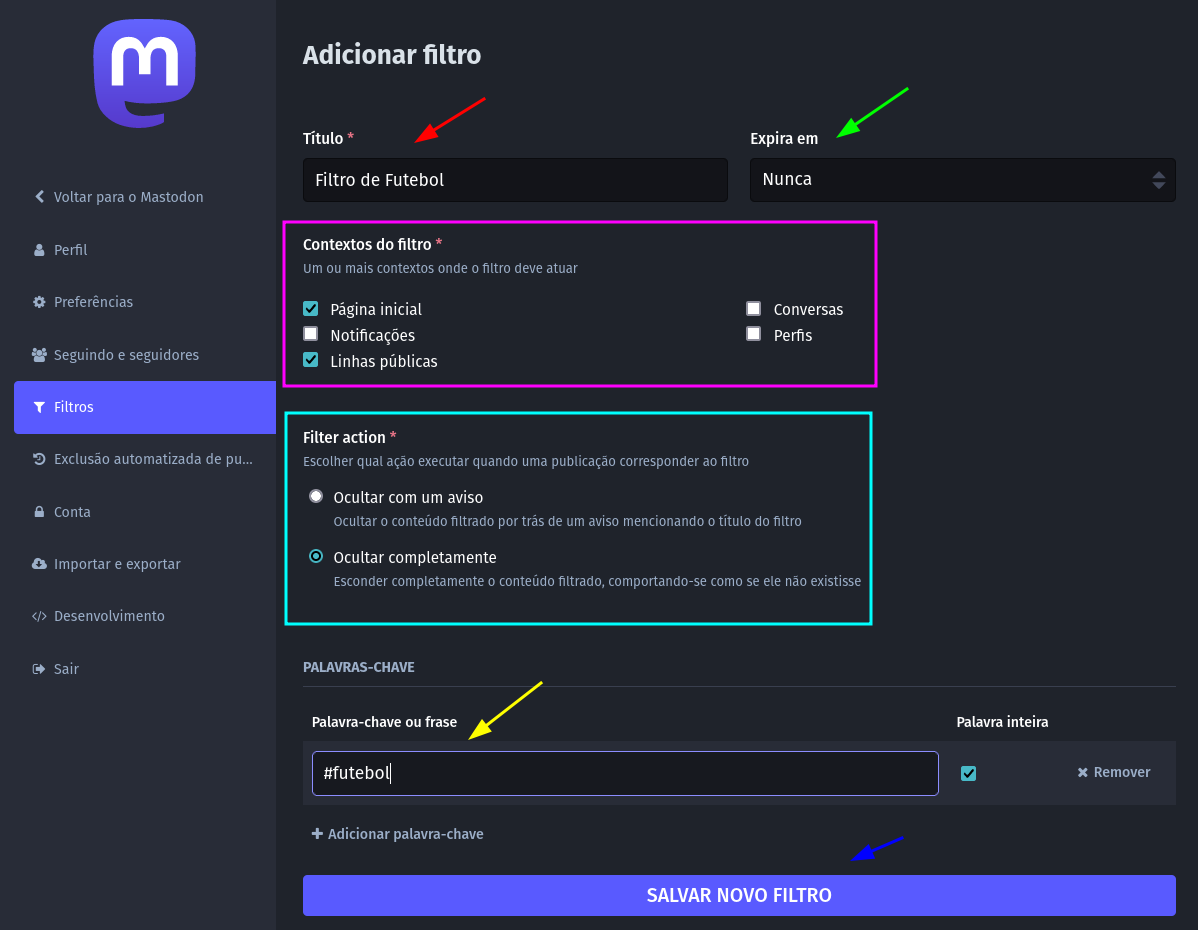This screenshot has height=930, width=1198.
Task: Click the keyword input containing #futebol
Action: tap(625, 773)
